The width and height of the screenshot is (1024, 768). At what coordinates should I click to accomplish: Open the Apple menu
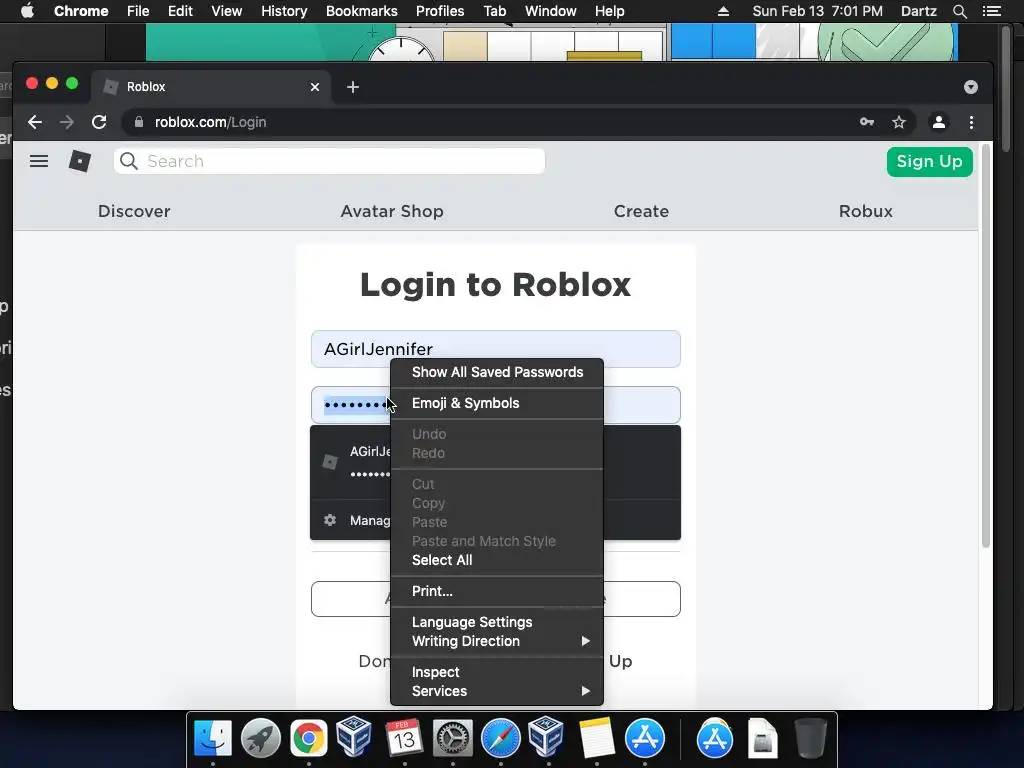pos(27,11)
